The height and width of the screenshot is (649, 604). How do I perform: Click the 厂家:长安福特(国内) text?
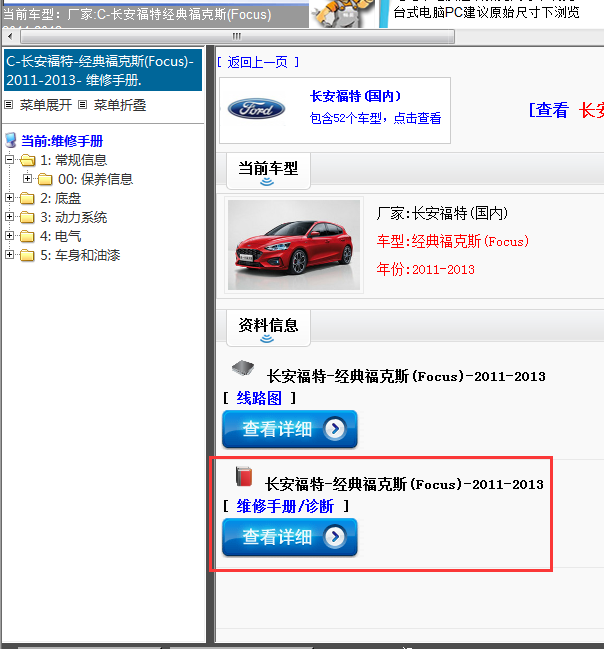pos(442,214)
